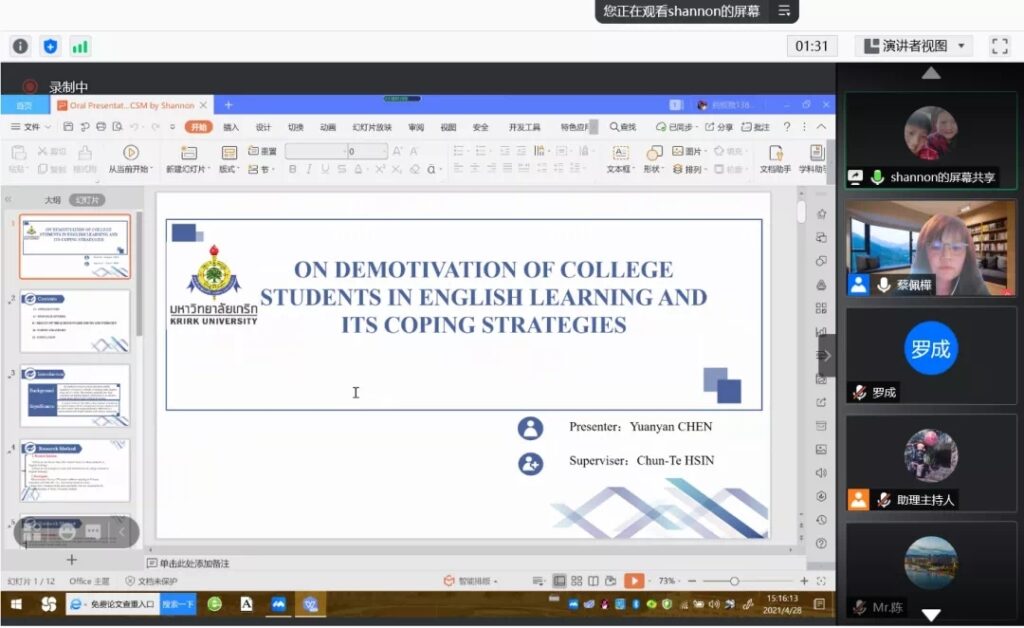1024x628 pixels.
Task: Open the blue security shield icon
Action: [x=50, y=46]
